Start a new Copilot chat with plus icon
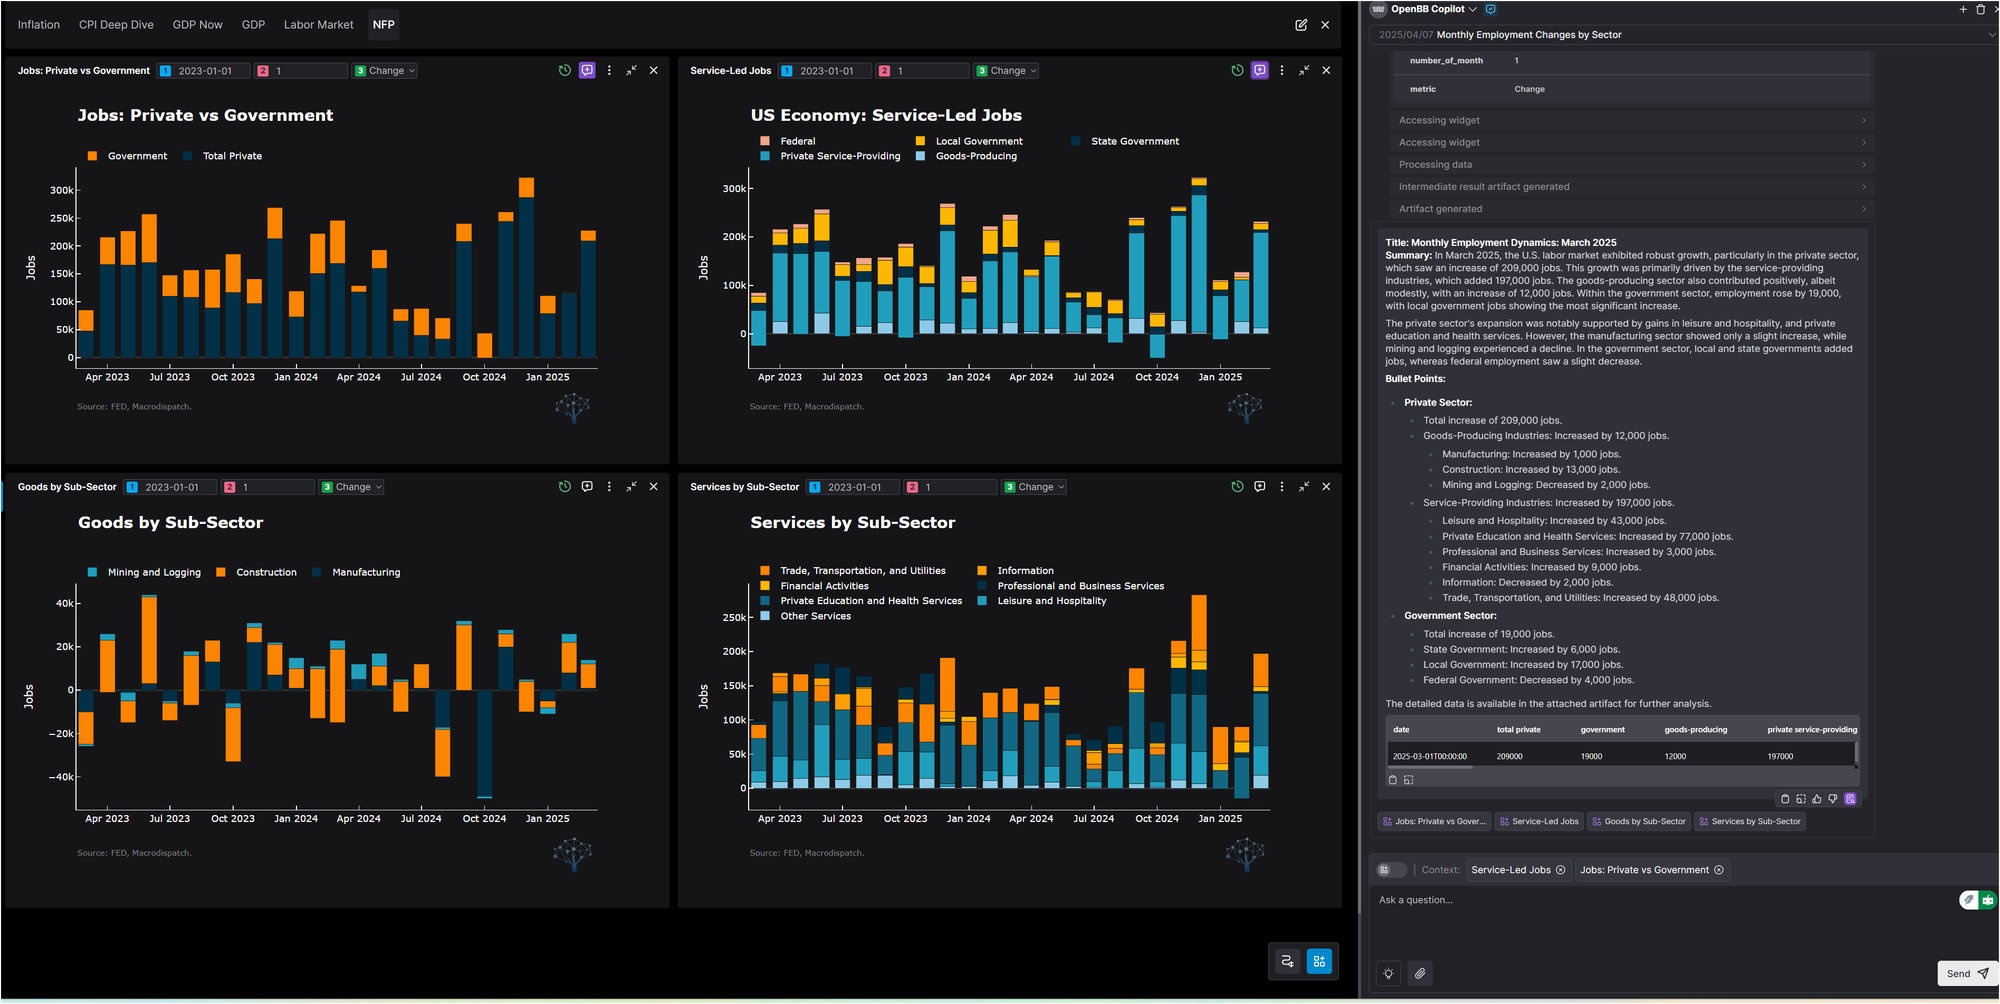This screenshot has height=1004, width=2000. (x=1963, y=9)
